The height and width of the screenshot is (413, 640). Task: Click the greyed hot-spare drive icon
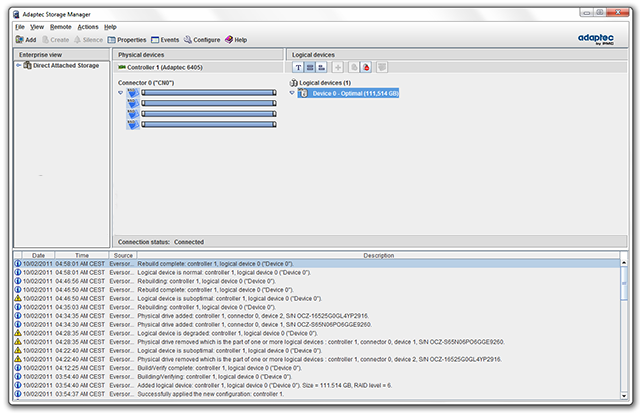coord(354,67)
